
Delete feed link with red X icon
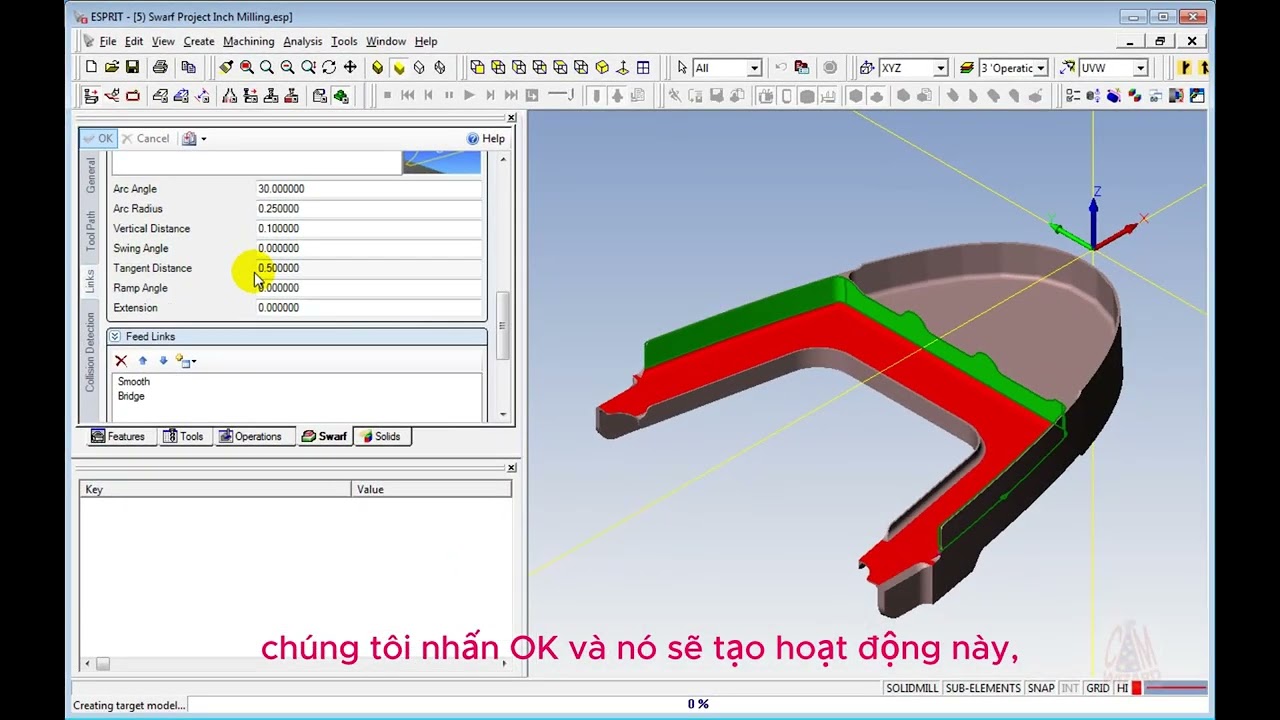[121, 360]
